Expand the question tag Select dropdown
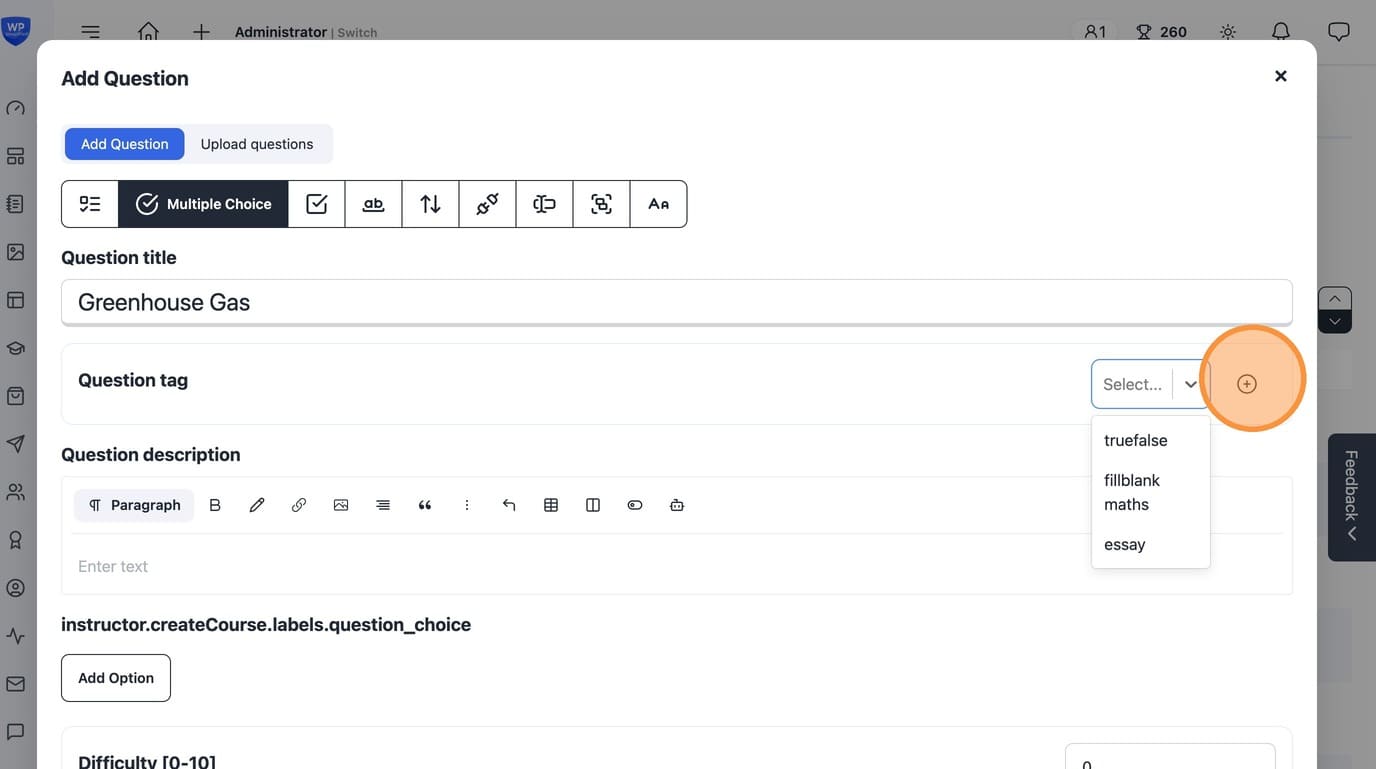The height and width of the screenshot is (769, 1376). [x=1150, y=384]
